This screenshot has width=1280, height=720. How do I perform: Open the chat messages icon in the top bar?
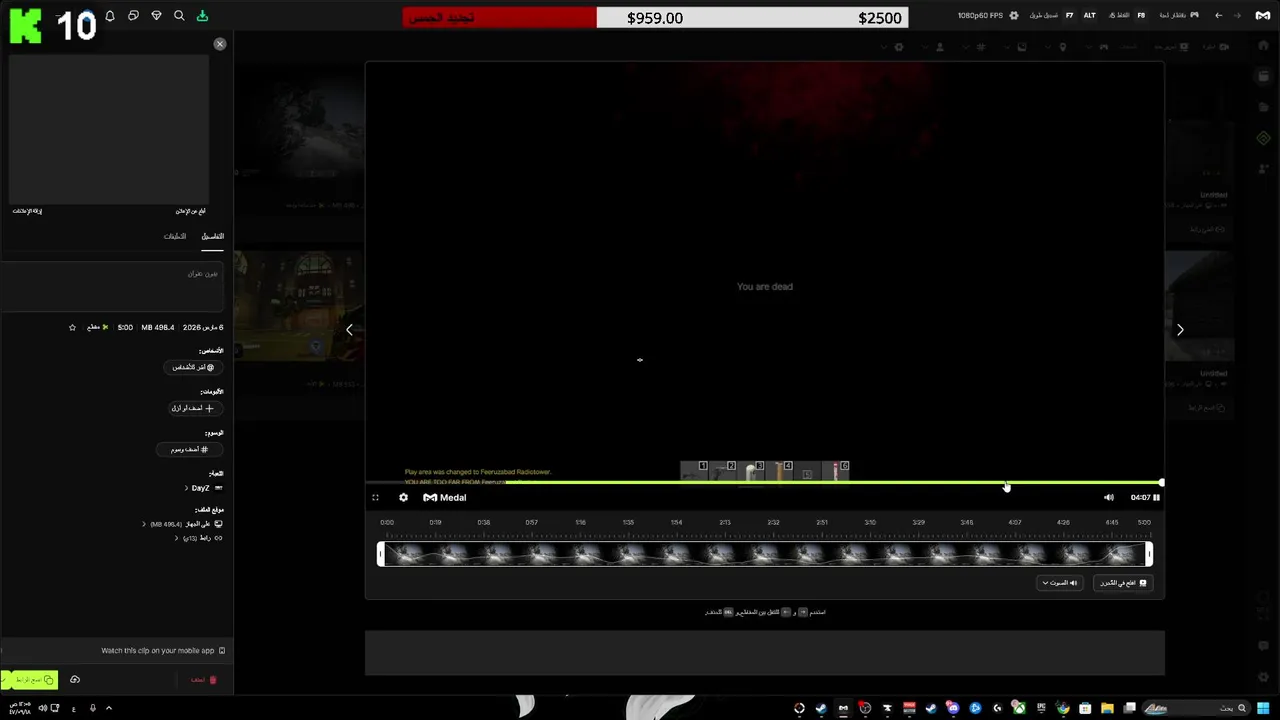133,16
